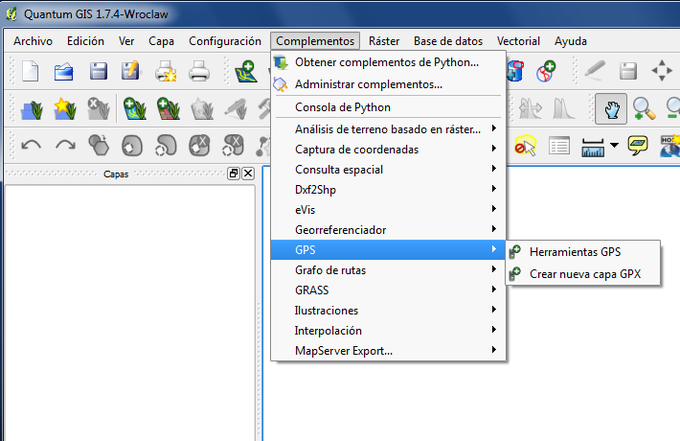Open the Archivo menu

(x=33, y=41)
